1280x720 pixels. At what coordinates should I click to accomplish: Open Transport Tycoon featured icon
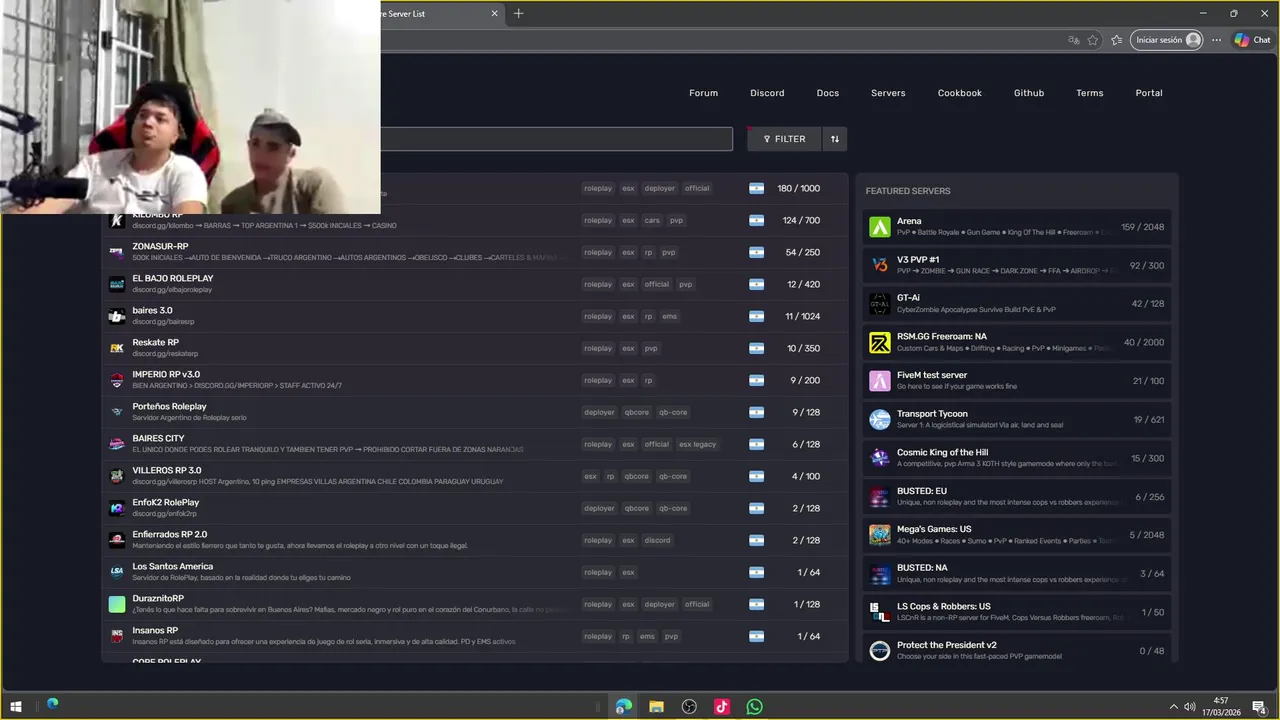(880, 420)
